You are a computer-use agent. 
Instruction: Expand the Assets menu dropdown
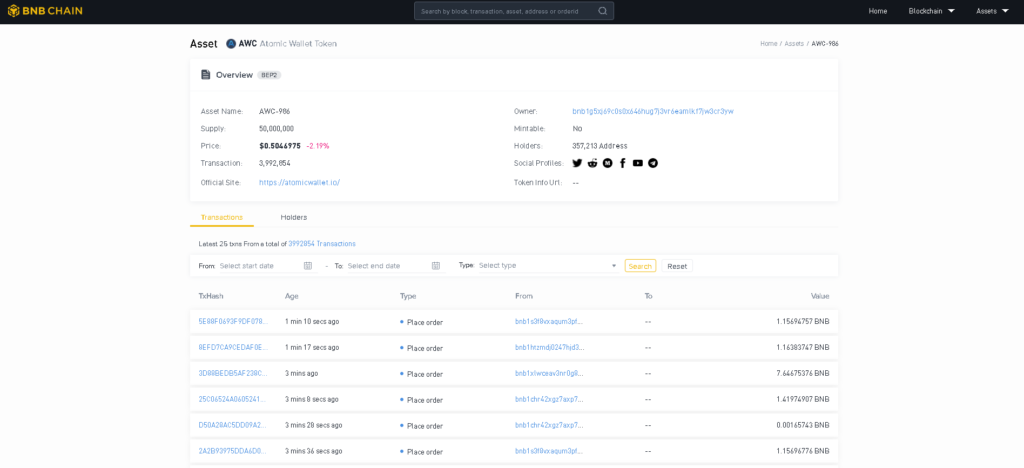coord(992,11)
